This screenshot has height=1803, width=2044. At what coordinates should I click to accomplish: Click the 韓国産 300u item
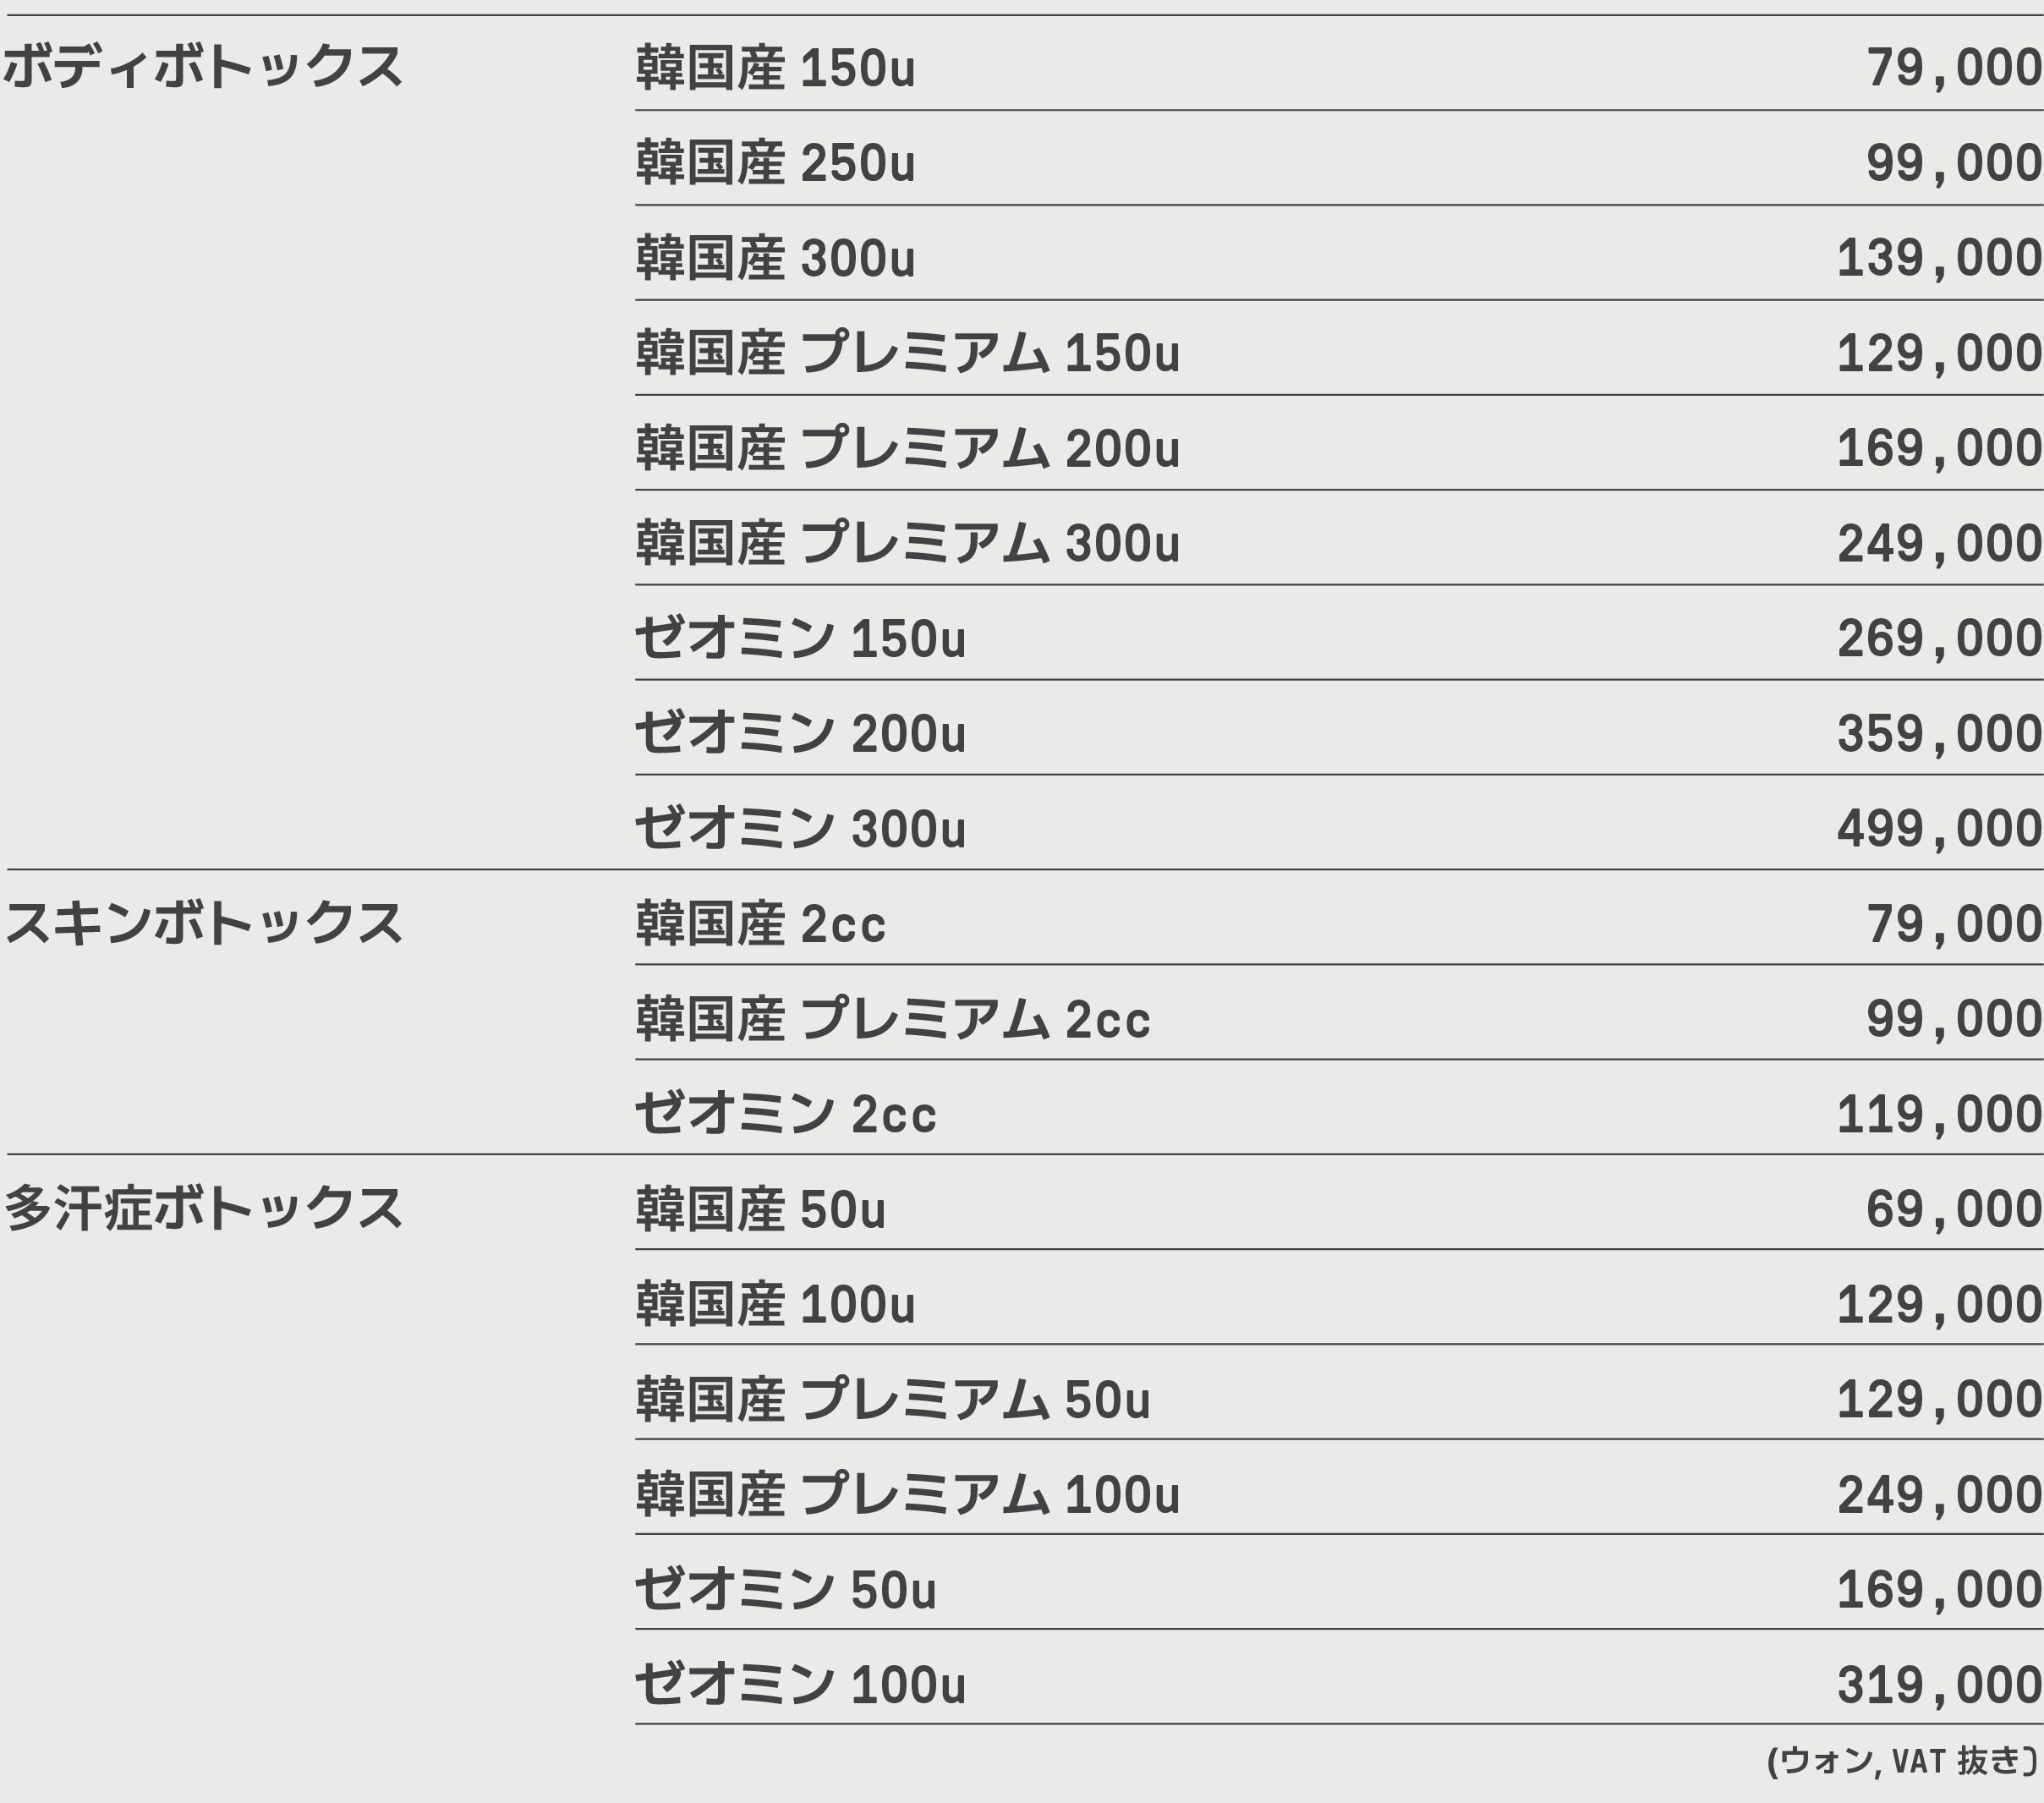(775, 258)
